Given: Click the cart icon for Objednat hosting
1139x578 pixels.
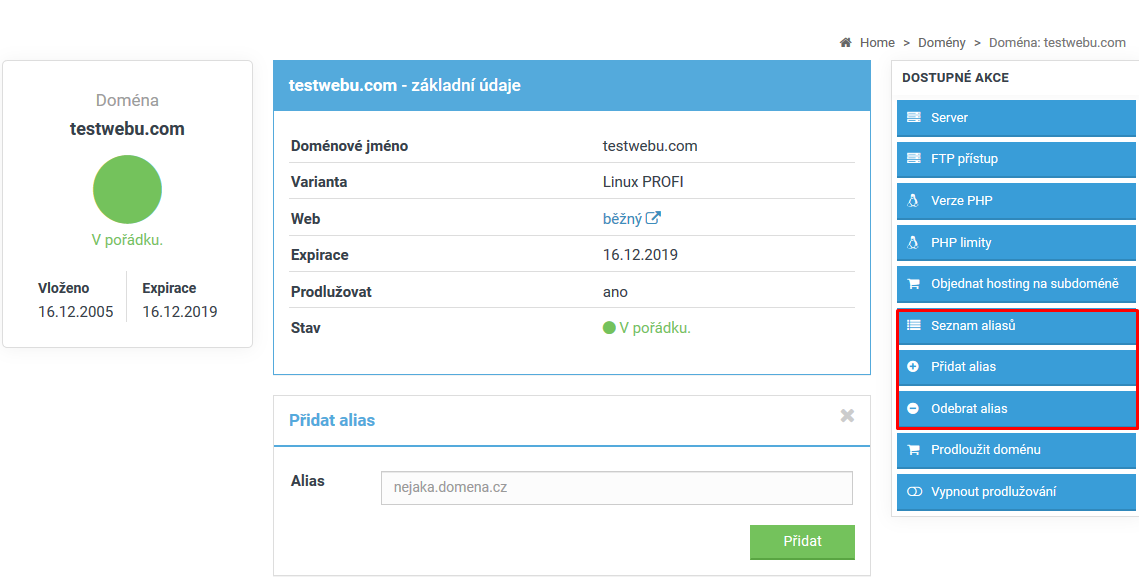Looking at the screenshot, I should click(913, 284).
